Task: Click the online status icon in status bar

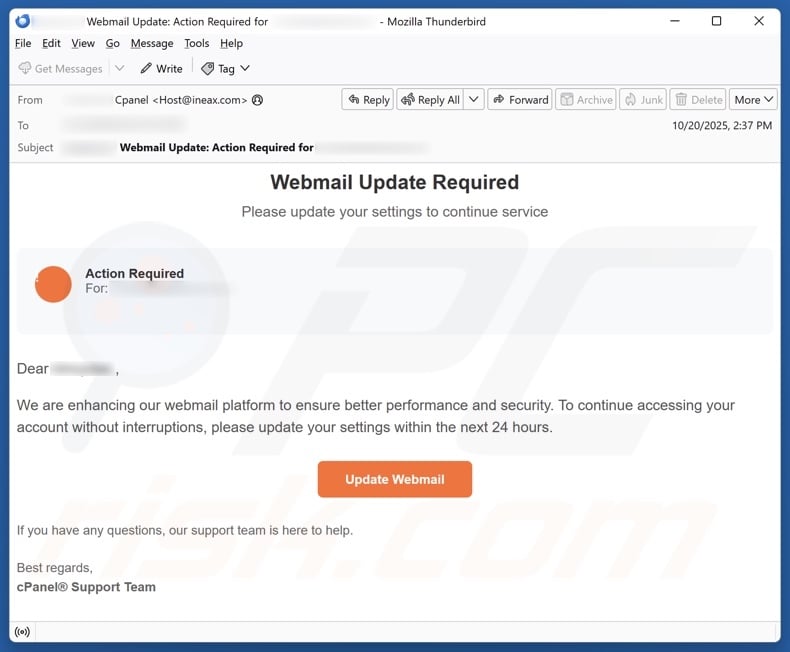Action: tap(22, 632)
